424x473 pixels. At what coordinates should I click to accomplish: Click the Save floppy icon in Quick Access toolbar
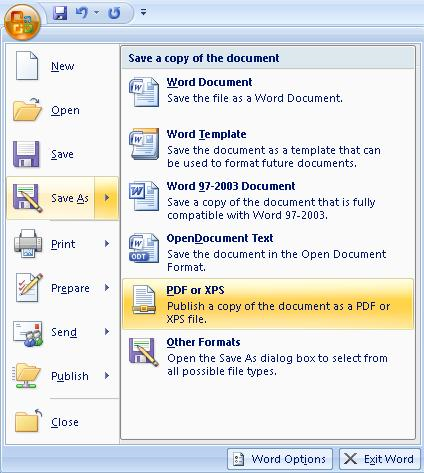60,13
